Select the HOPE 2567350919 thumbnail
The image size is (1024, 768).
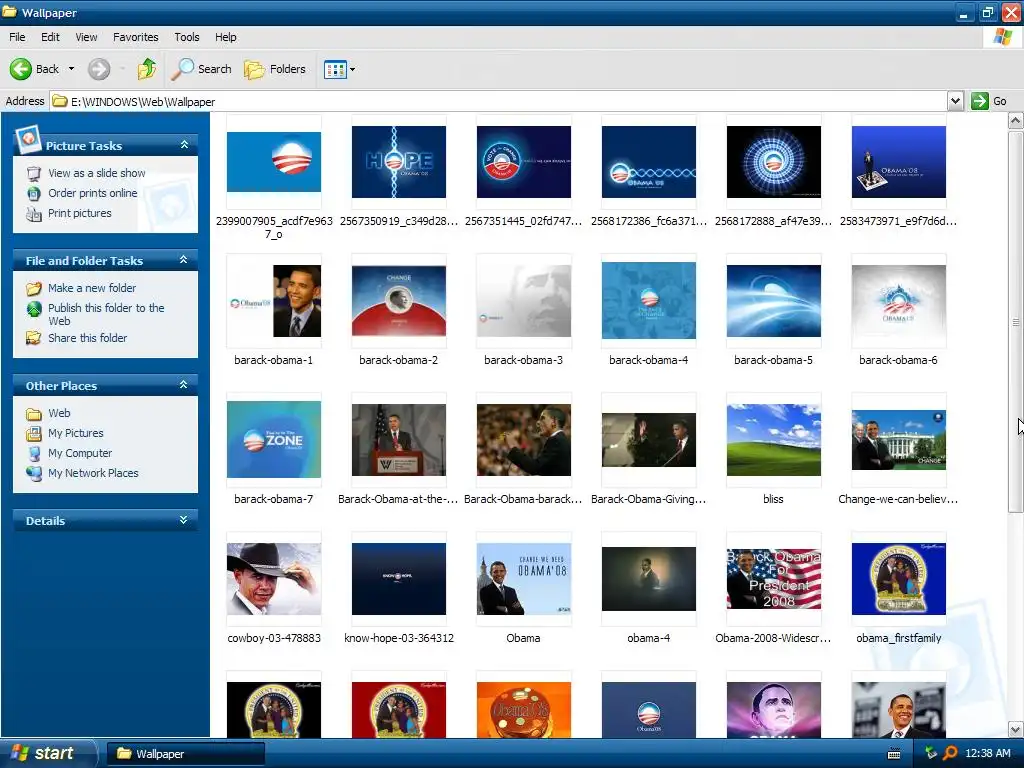click(x=399, y=162)
